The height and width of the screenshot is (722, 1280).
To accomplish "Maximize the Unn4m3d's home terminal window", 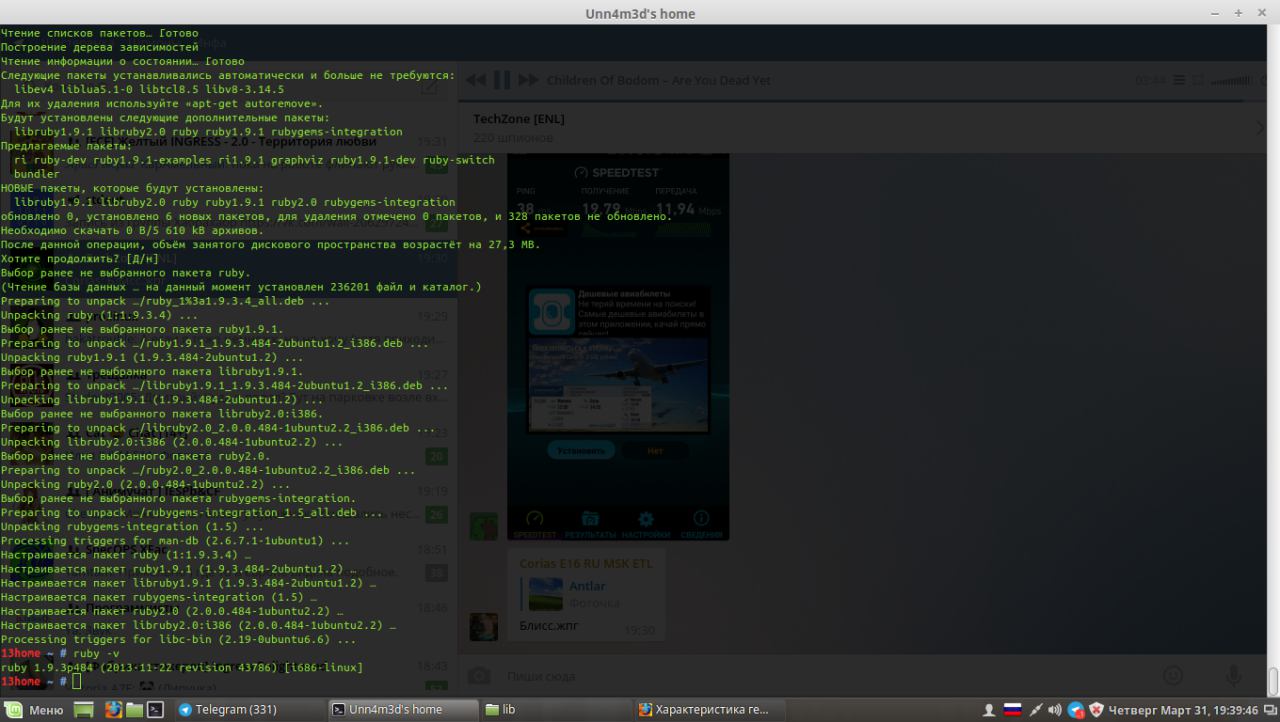I will [x=1238, y=13].
